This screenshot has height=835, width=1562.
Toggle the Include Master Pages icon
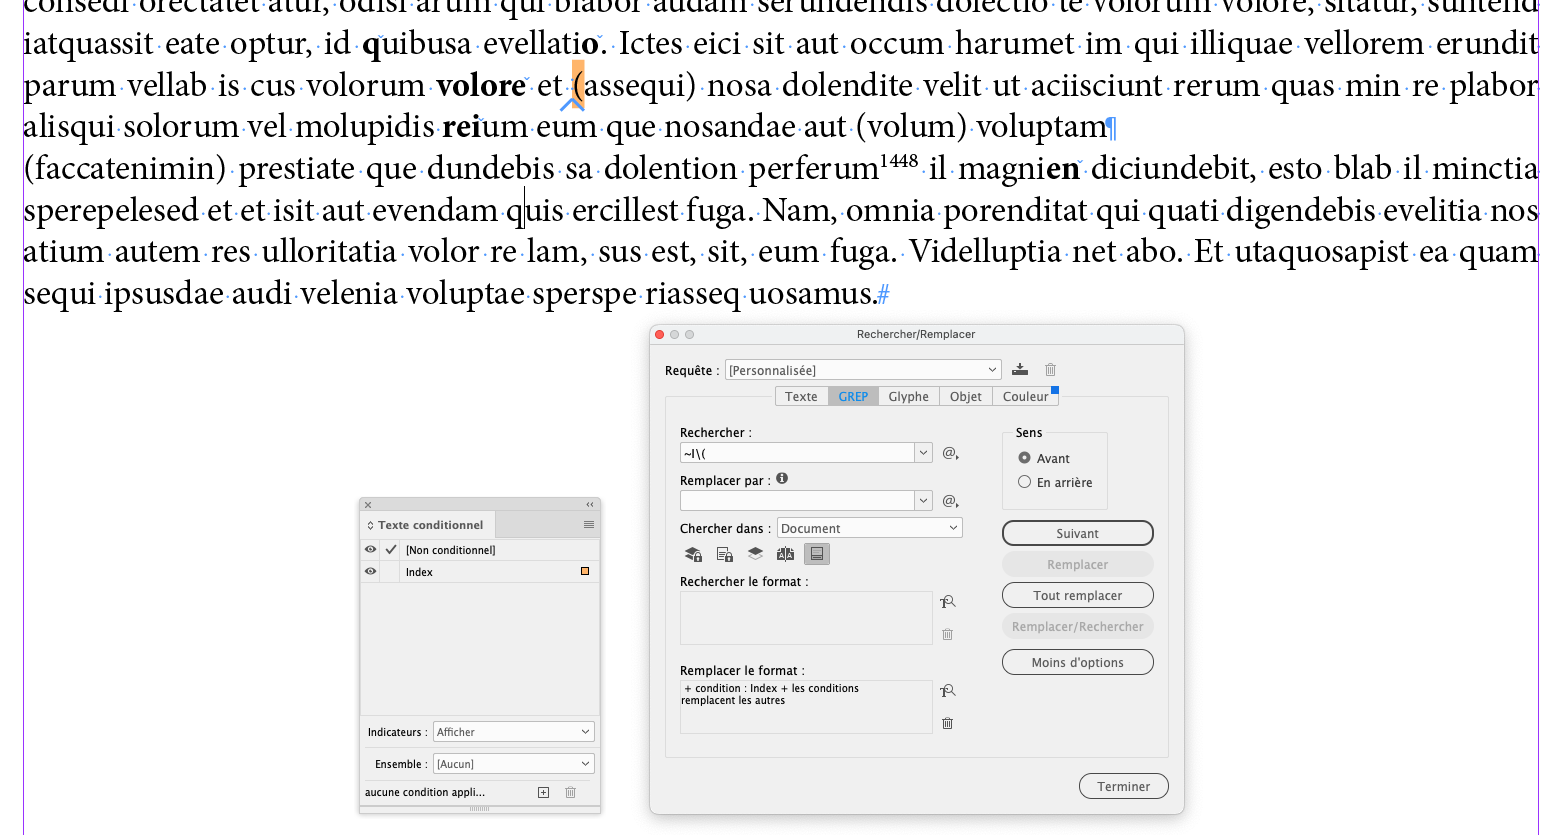click(785, 553)
